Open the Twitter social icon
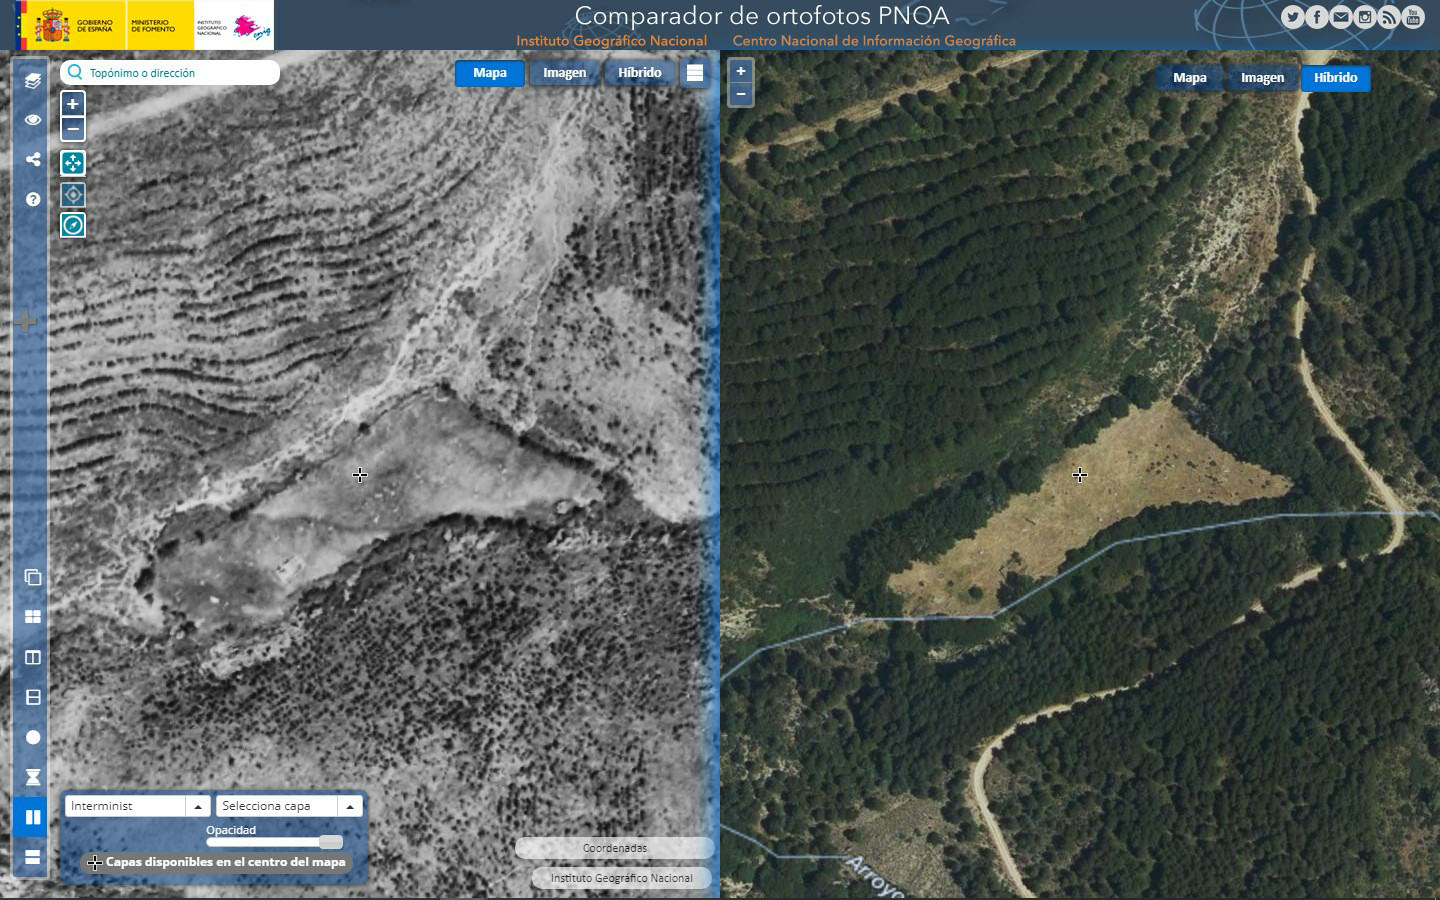Screen dimensions: 1440x900 (x=1293, y=16)
